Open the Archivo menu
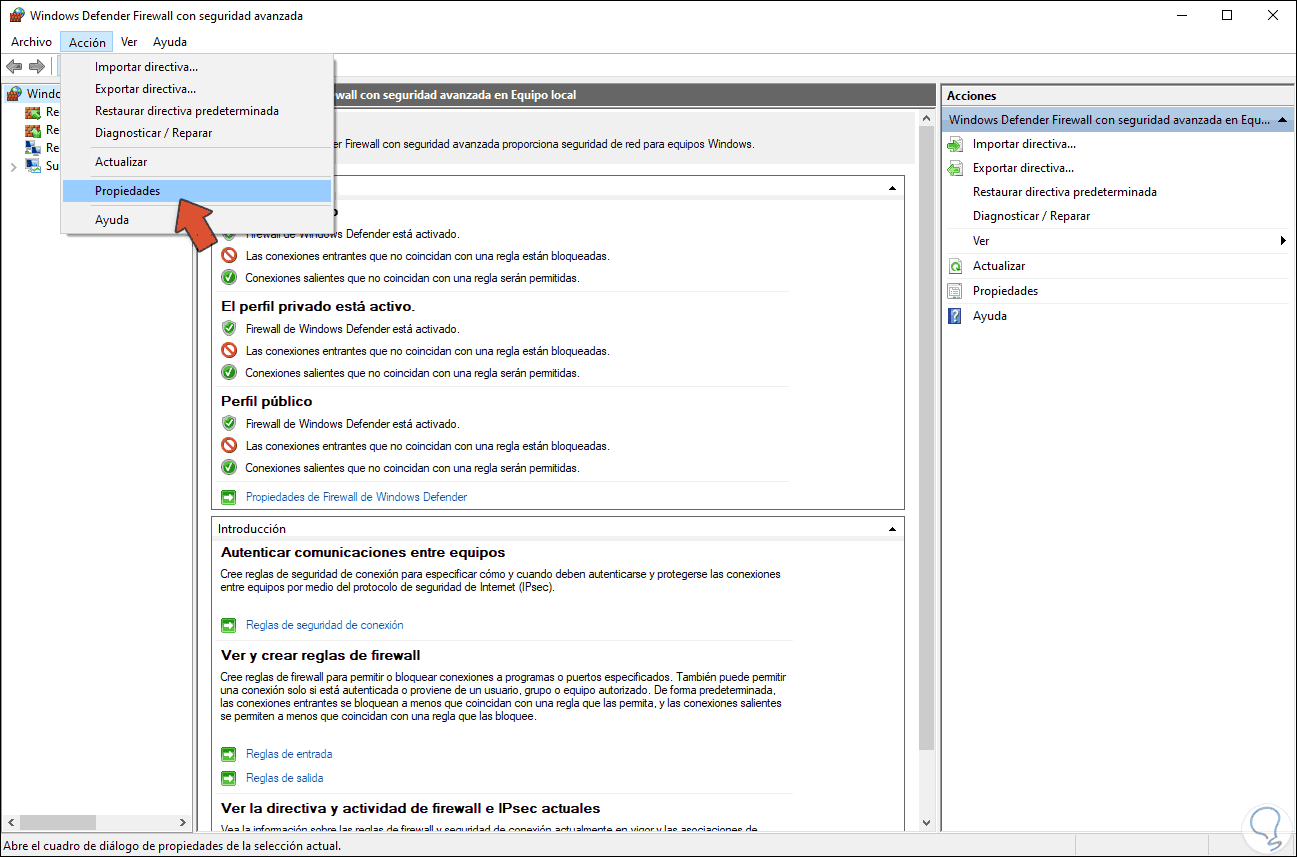1297x857 pixels. point(31,42)
